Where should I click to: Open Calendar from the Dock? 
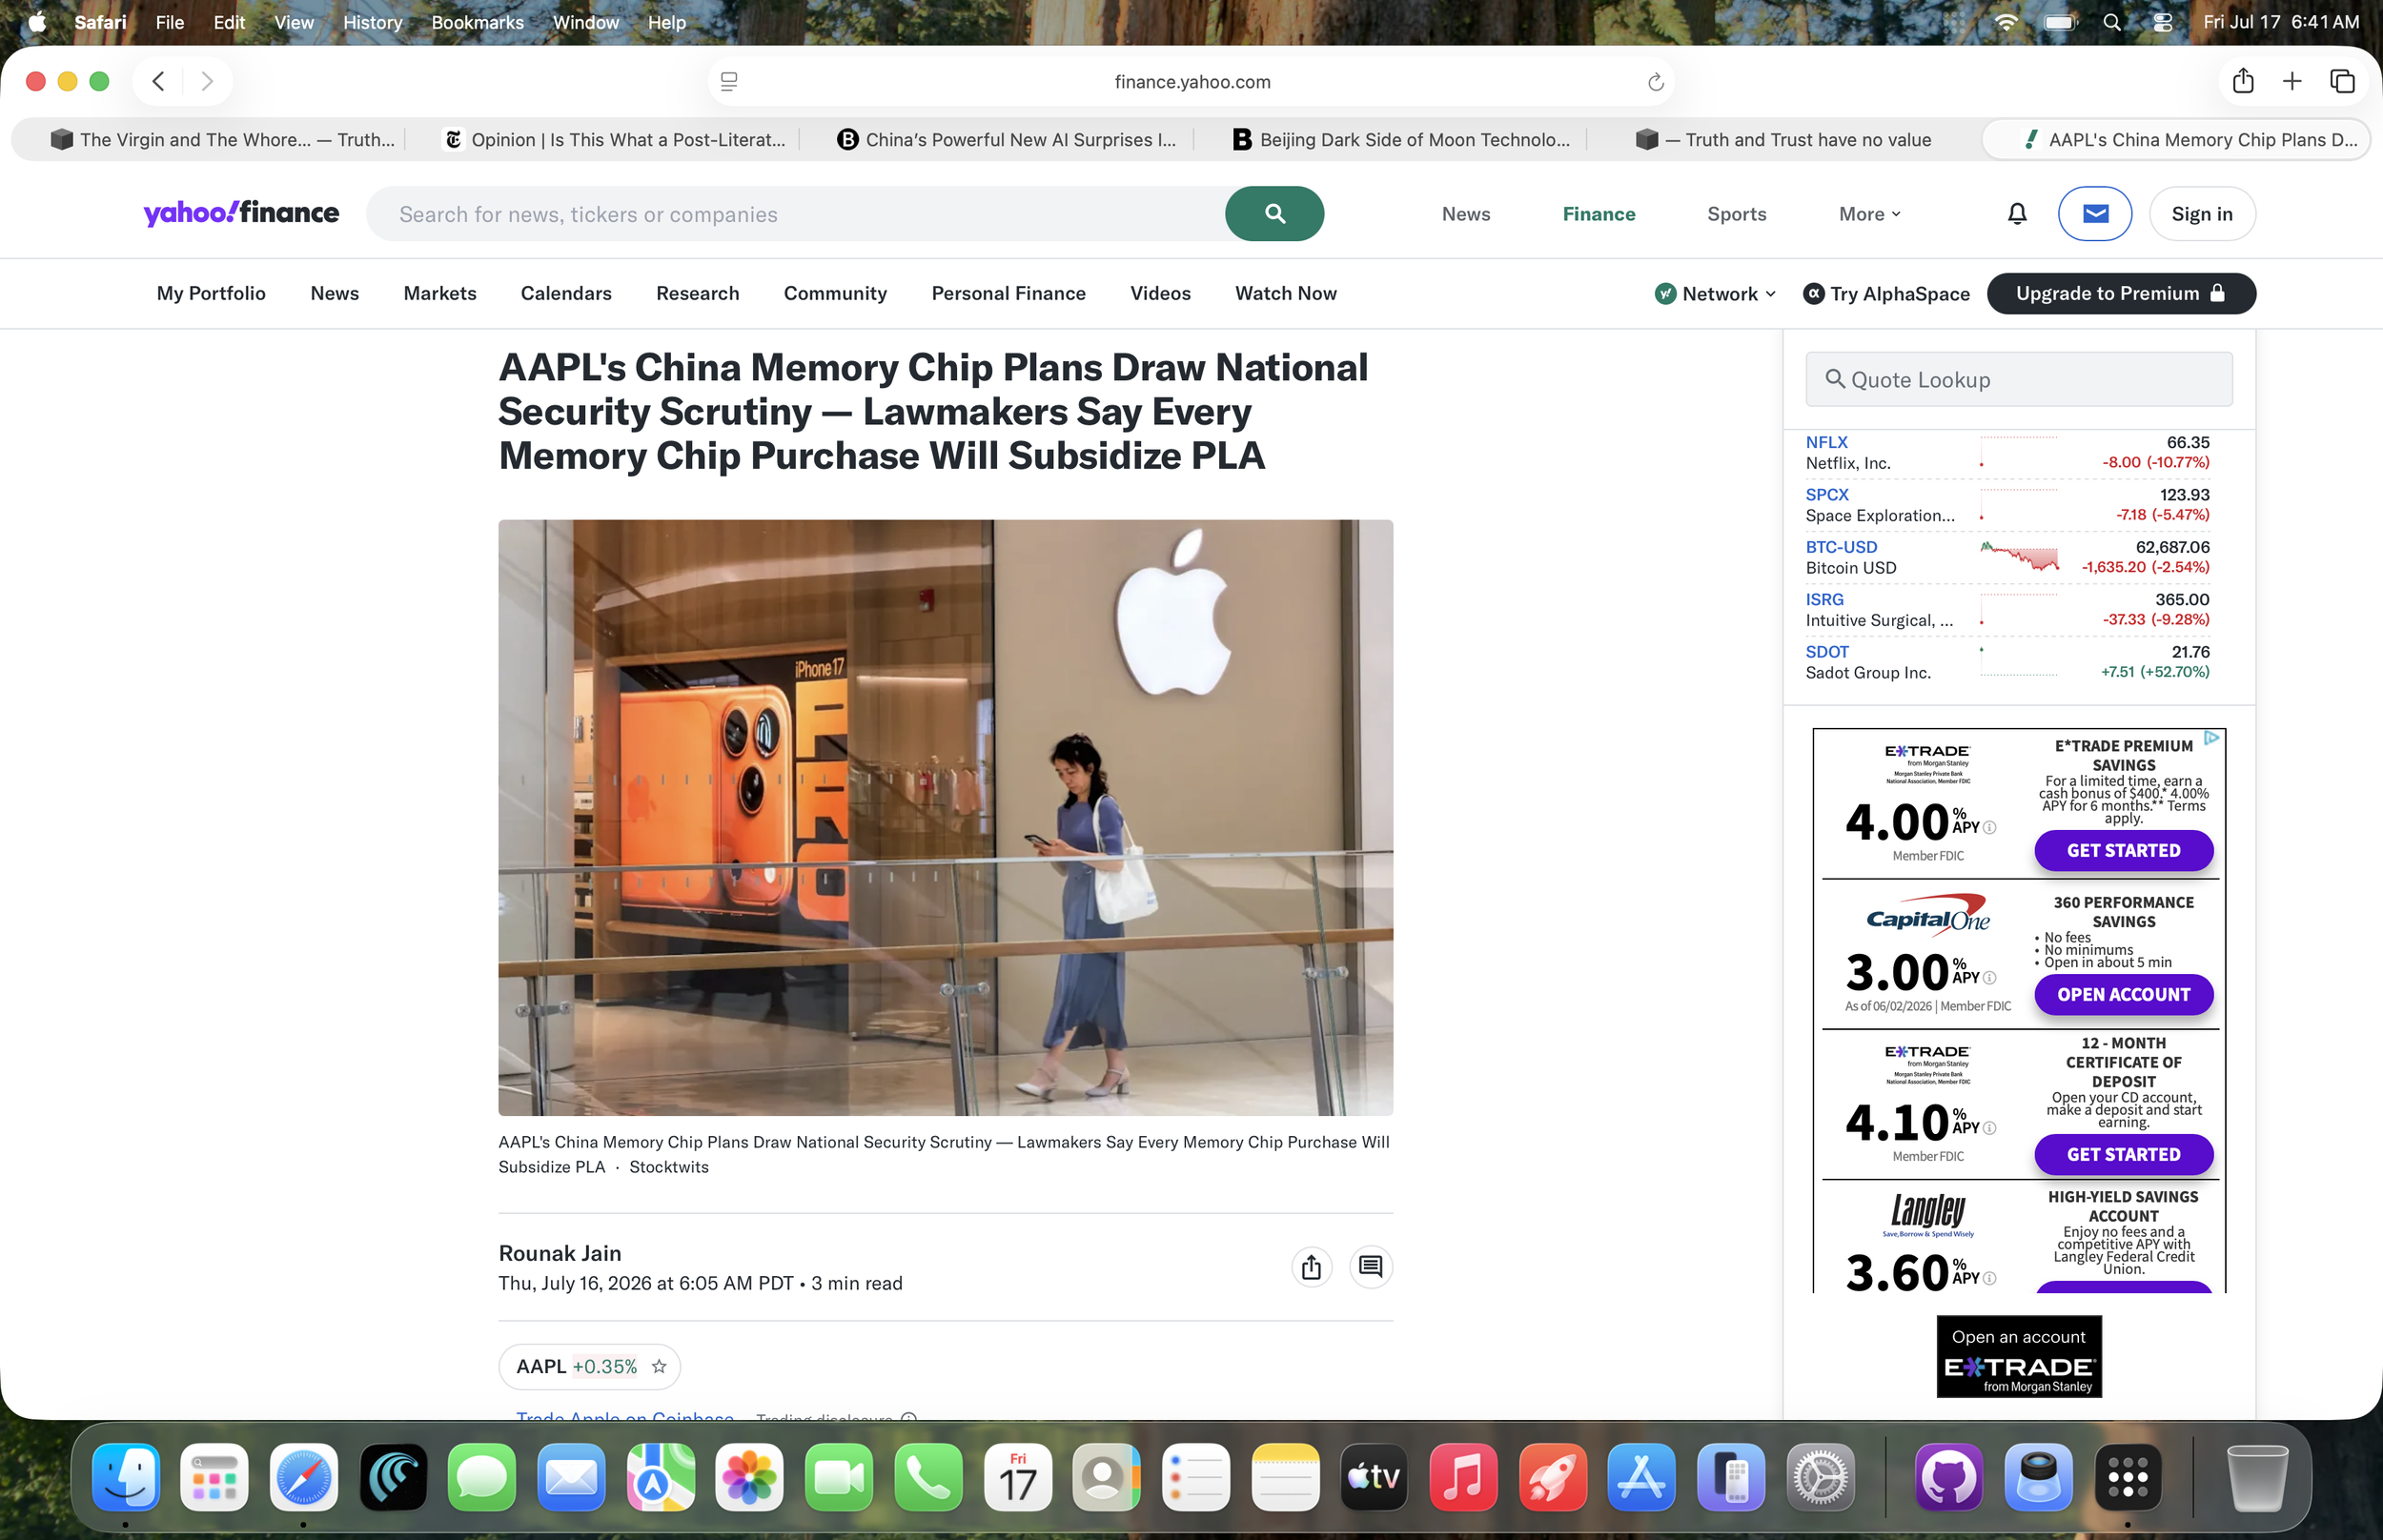(1017, 1477)
